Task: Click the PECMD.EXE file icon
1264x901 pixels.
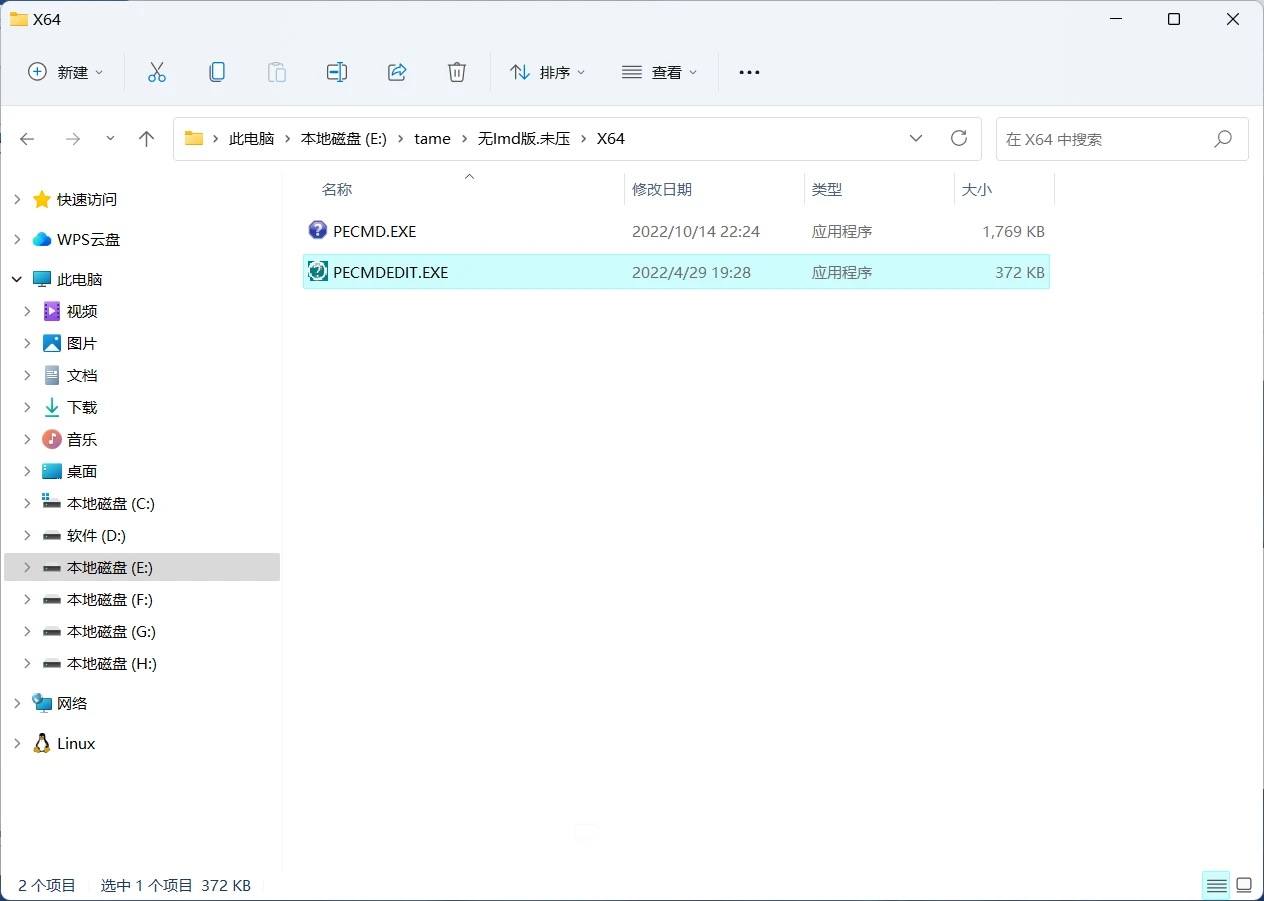Action: pyautogui.click(x=318, y=231)
